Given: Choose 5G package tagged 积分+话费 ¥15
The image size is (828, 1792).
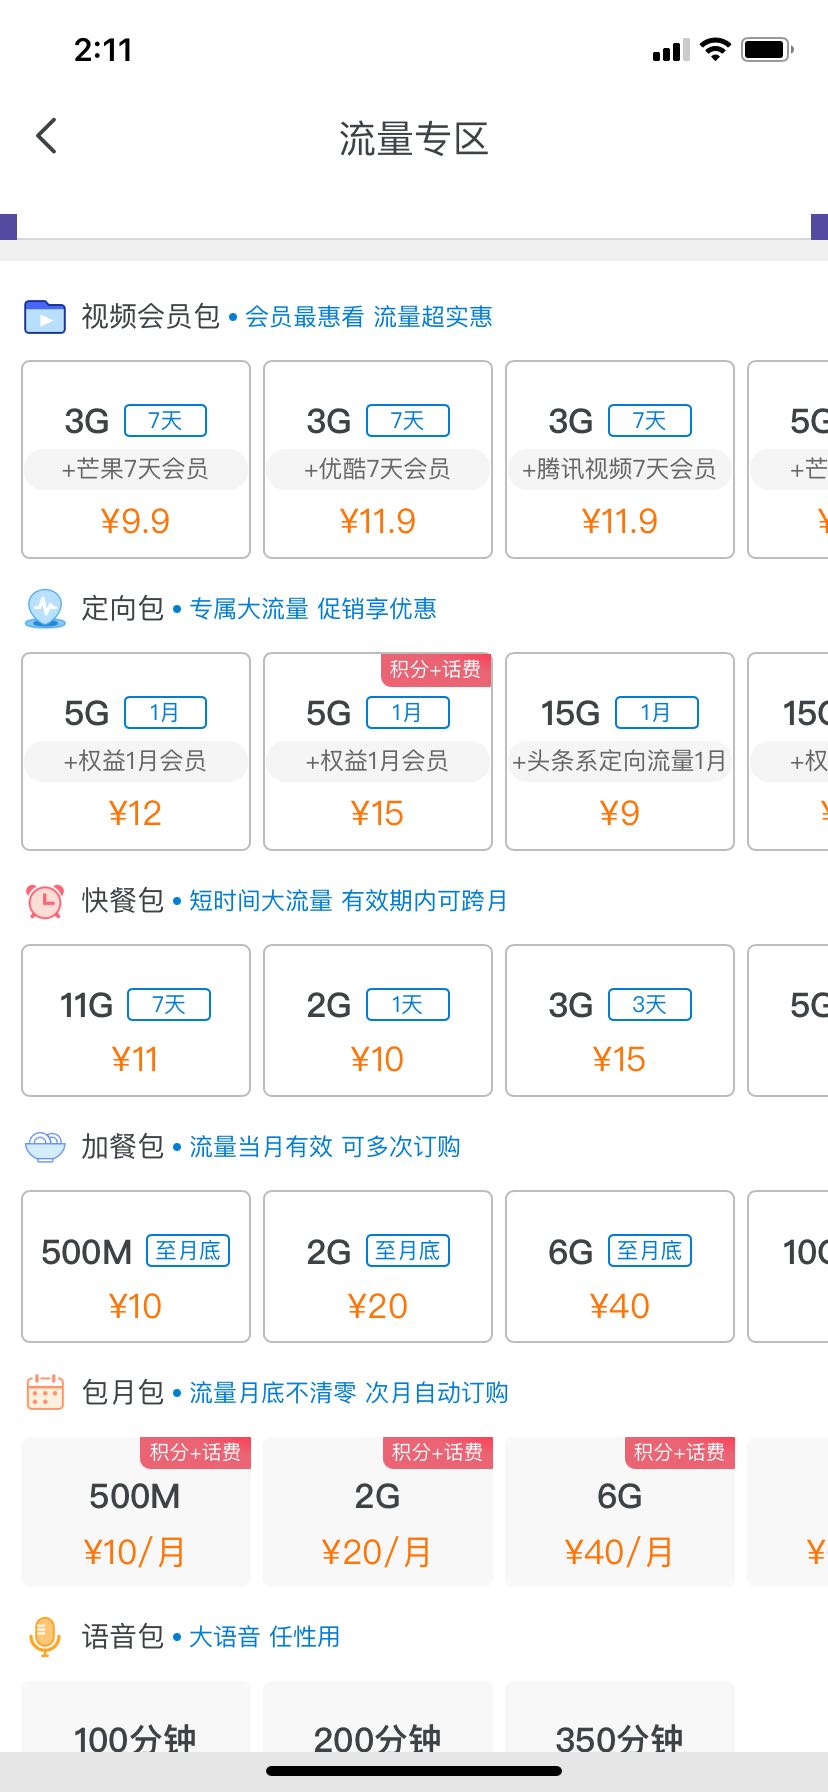Looking at the screenshot, I should coord(378,751).
